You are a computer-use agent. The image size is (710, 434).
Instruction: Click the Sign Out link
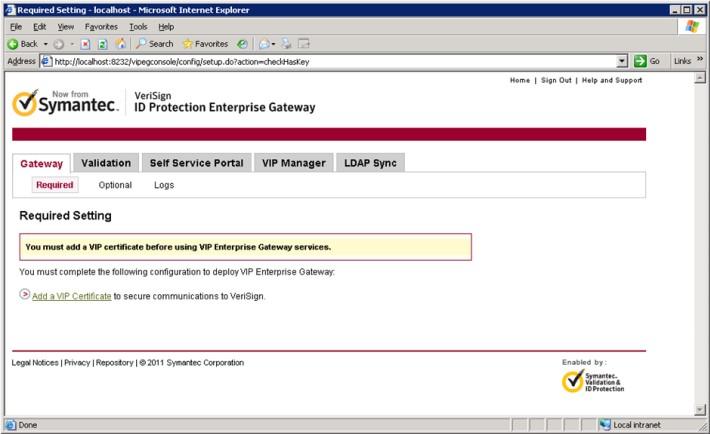(x=556, y=80)
